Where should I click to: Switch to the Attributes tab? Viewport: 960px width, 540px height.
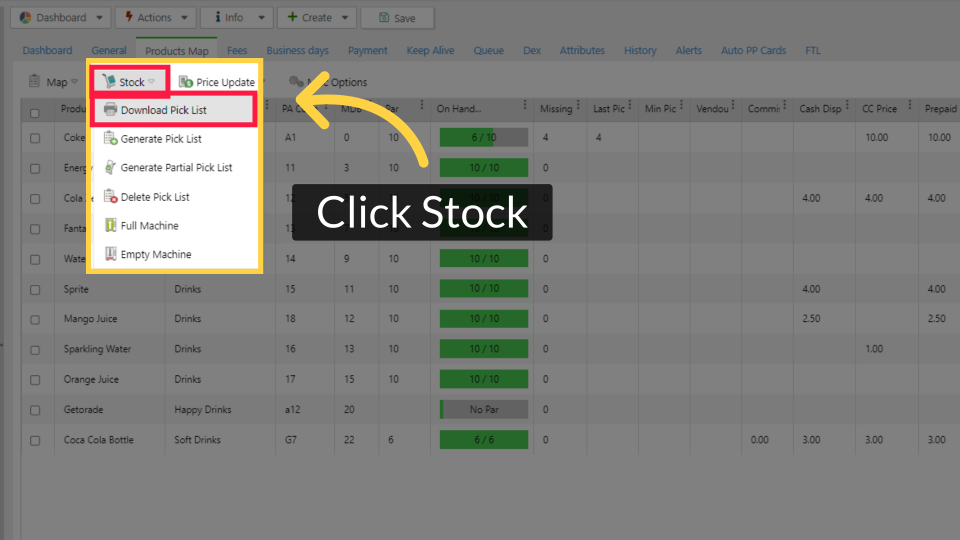pyautogui.click(x=582, y=50)
